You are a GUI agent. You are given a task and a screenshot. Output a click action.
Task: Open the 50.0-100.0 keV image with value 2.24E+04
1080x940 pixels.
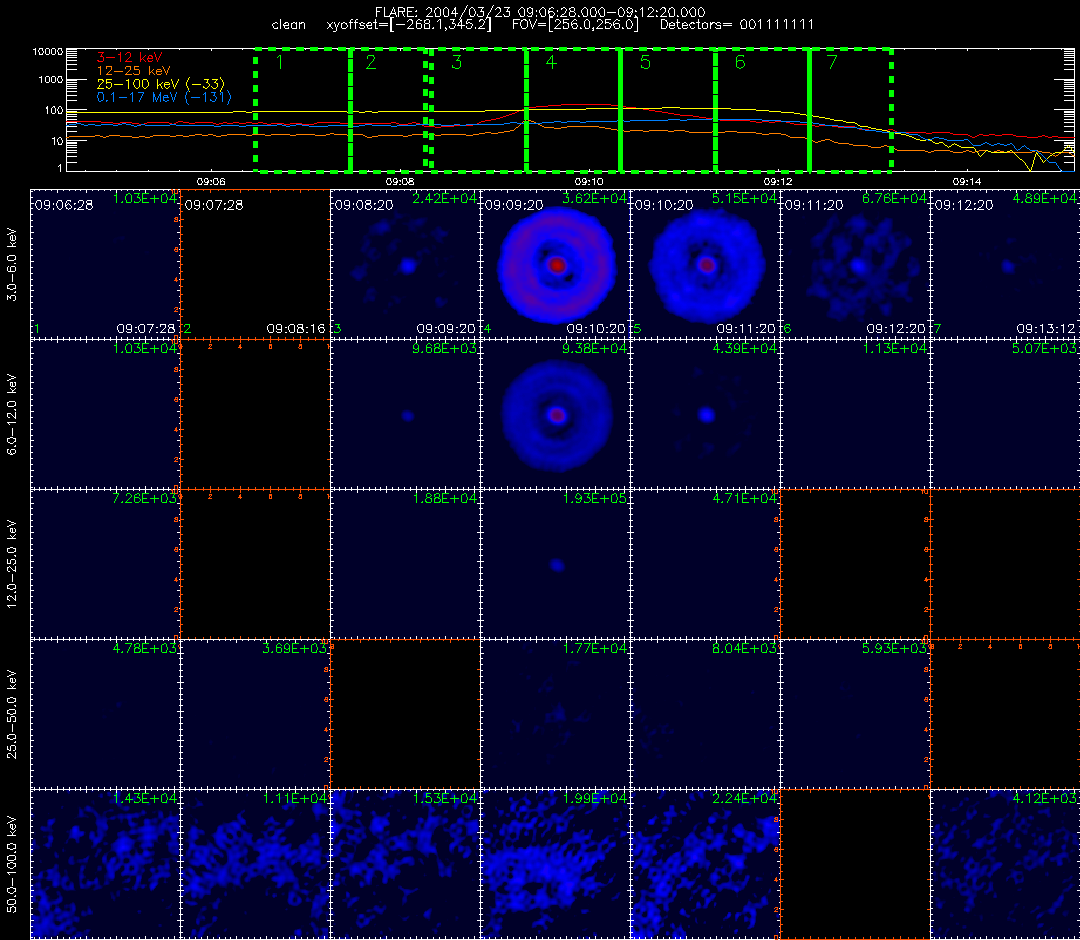point(706,865)
